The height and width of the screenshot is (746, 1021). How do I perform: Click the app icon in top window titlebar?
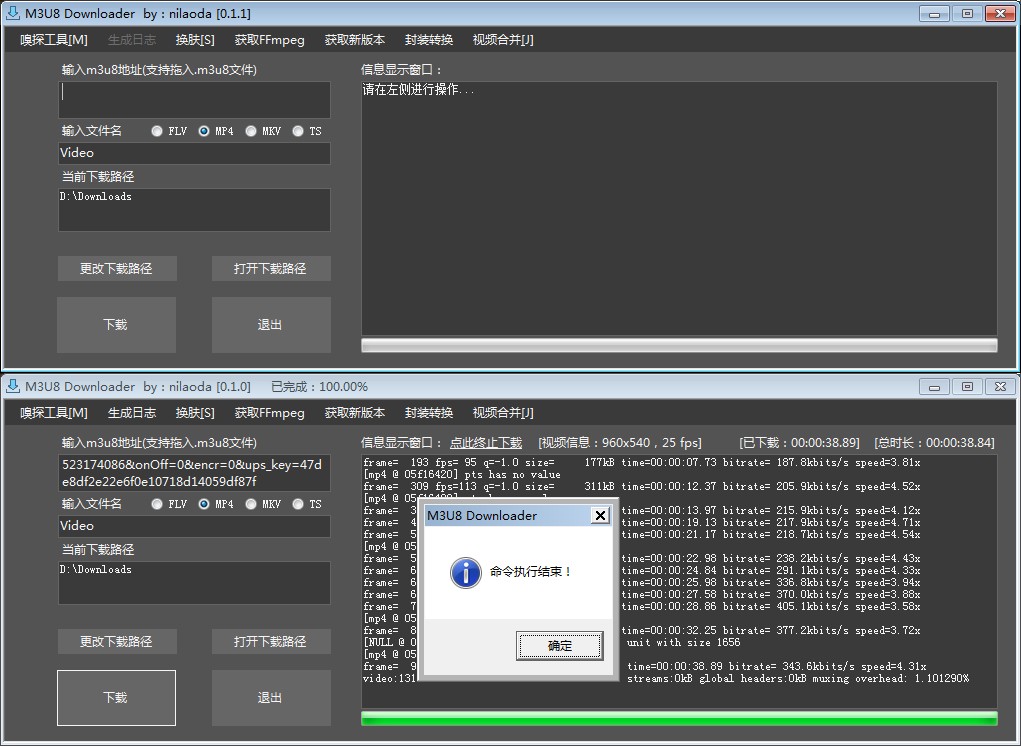12,13
